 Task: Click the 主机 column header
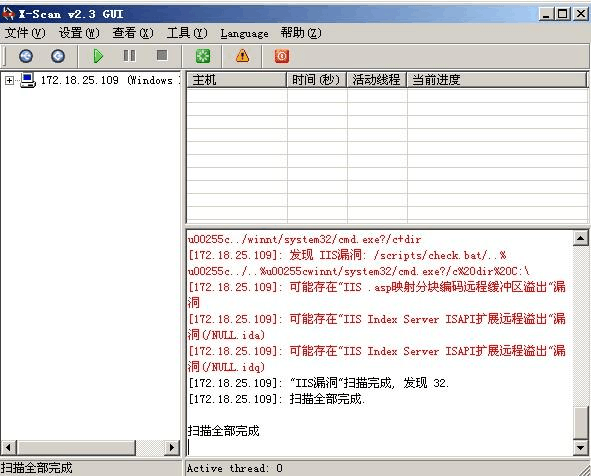(x=237, y=80)
